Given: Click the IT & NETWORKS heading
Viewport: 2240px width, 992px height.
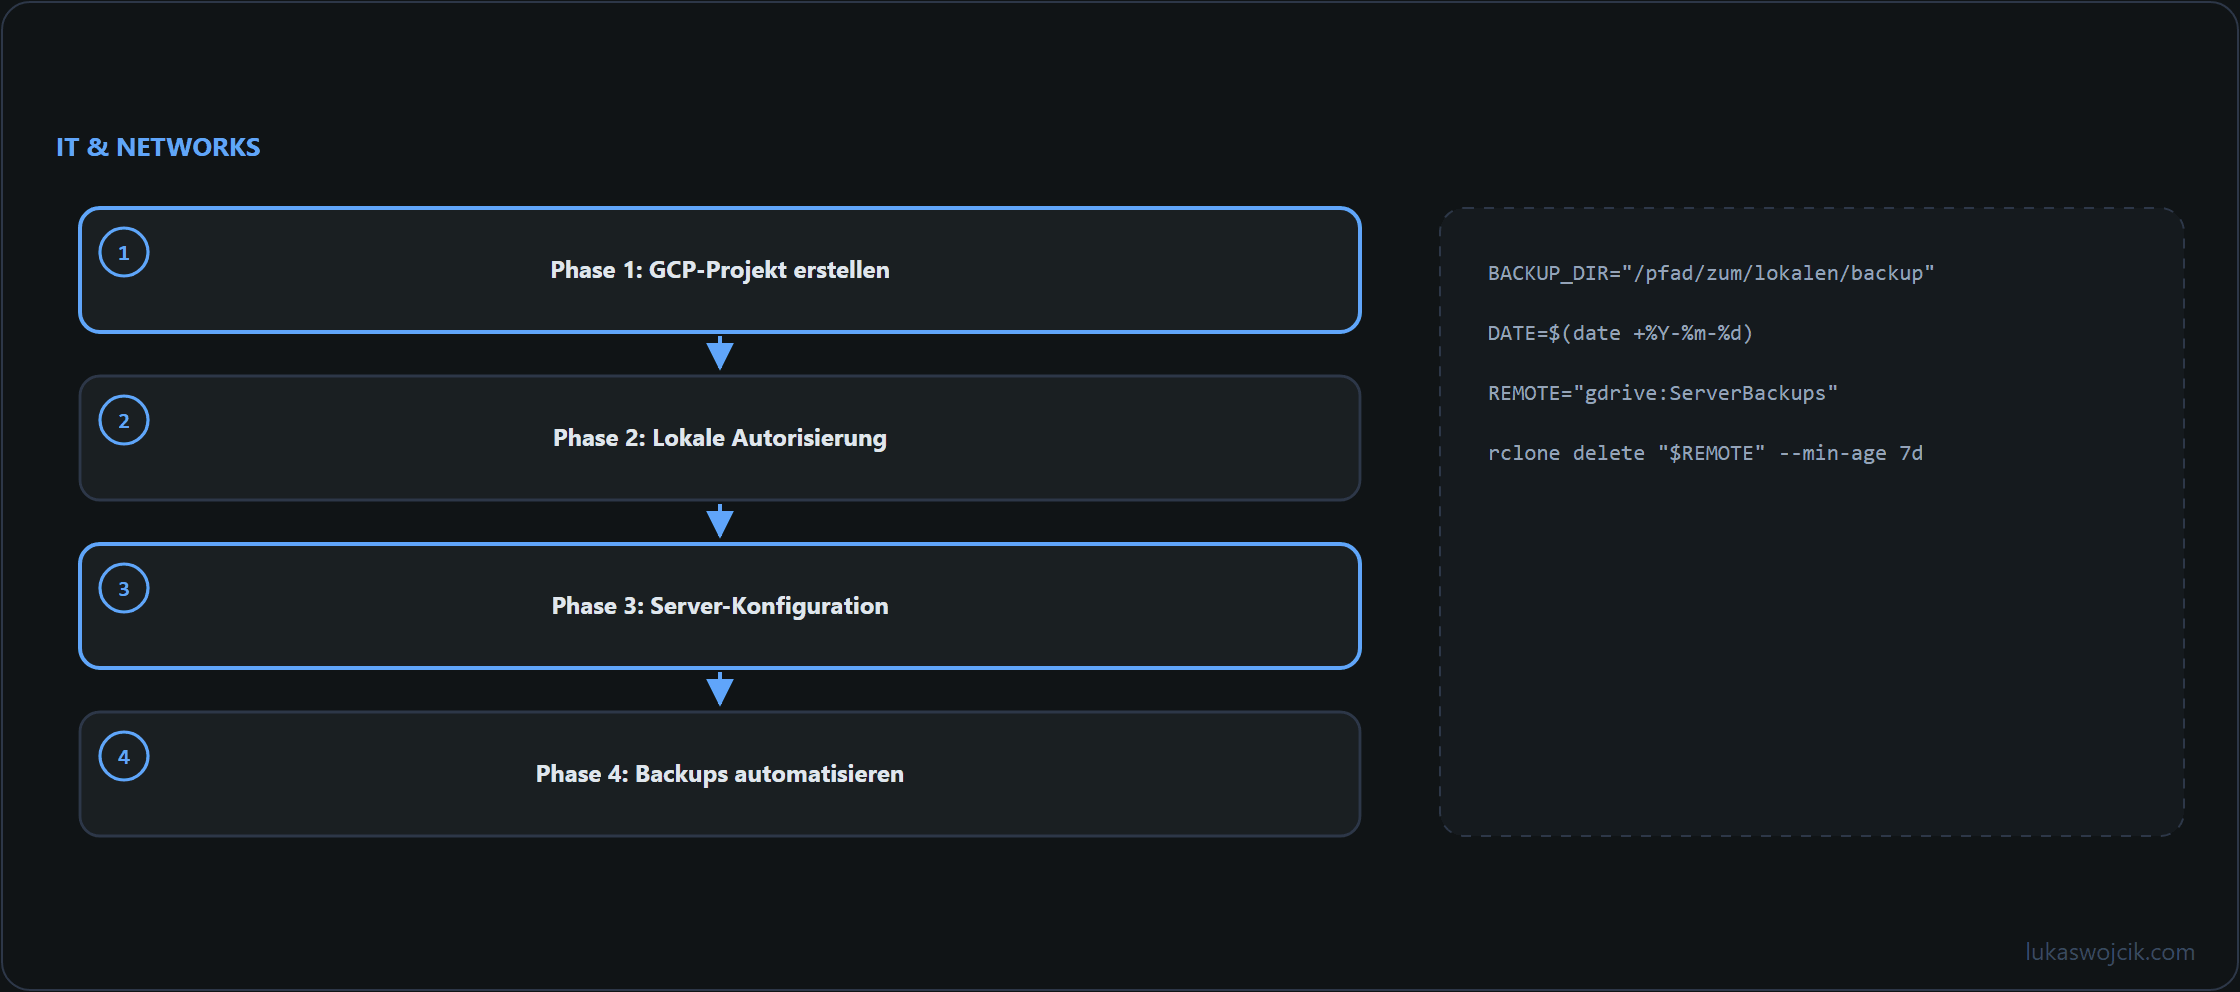Looking at the screenshot, I should click(158, 147).
